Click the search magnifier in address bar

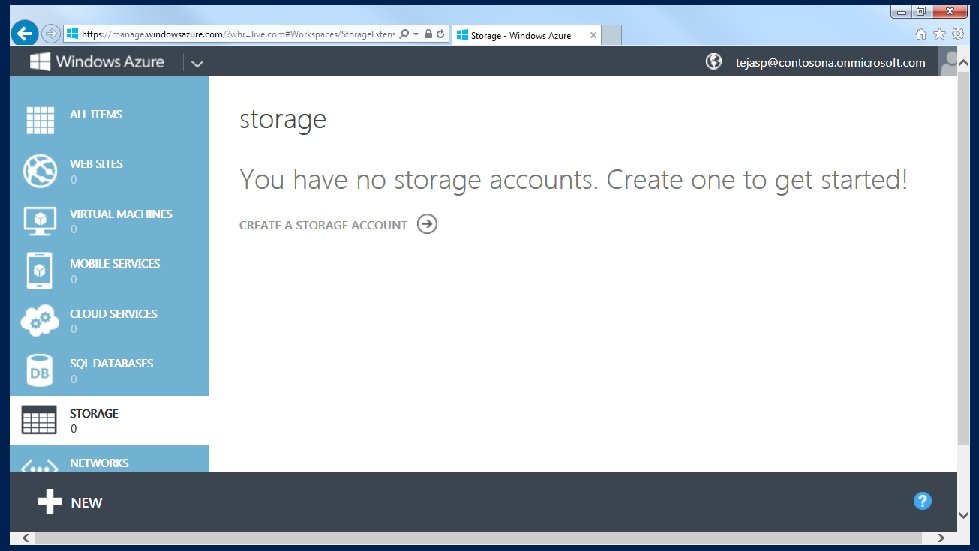(x=404, y=34)
